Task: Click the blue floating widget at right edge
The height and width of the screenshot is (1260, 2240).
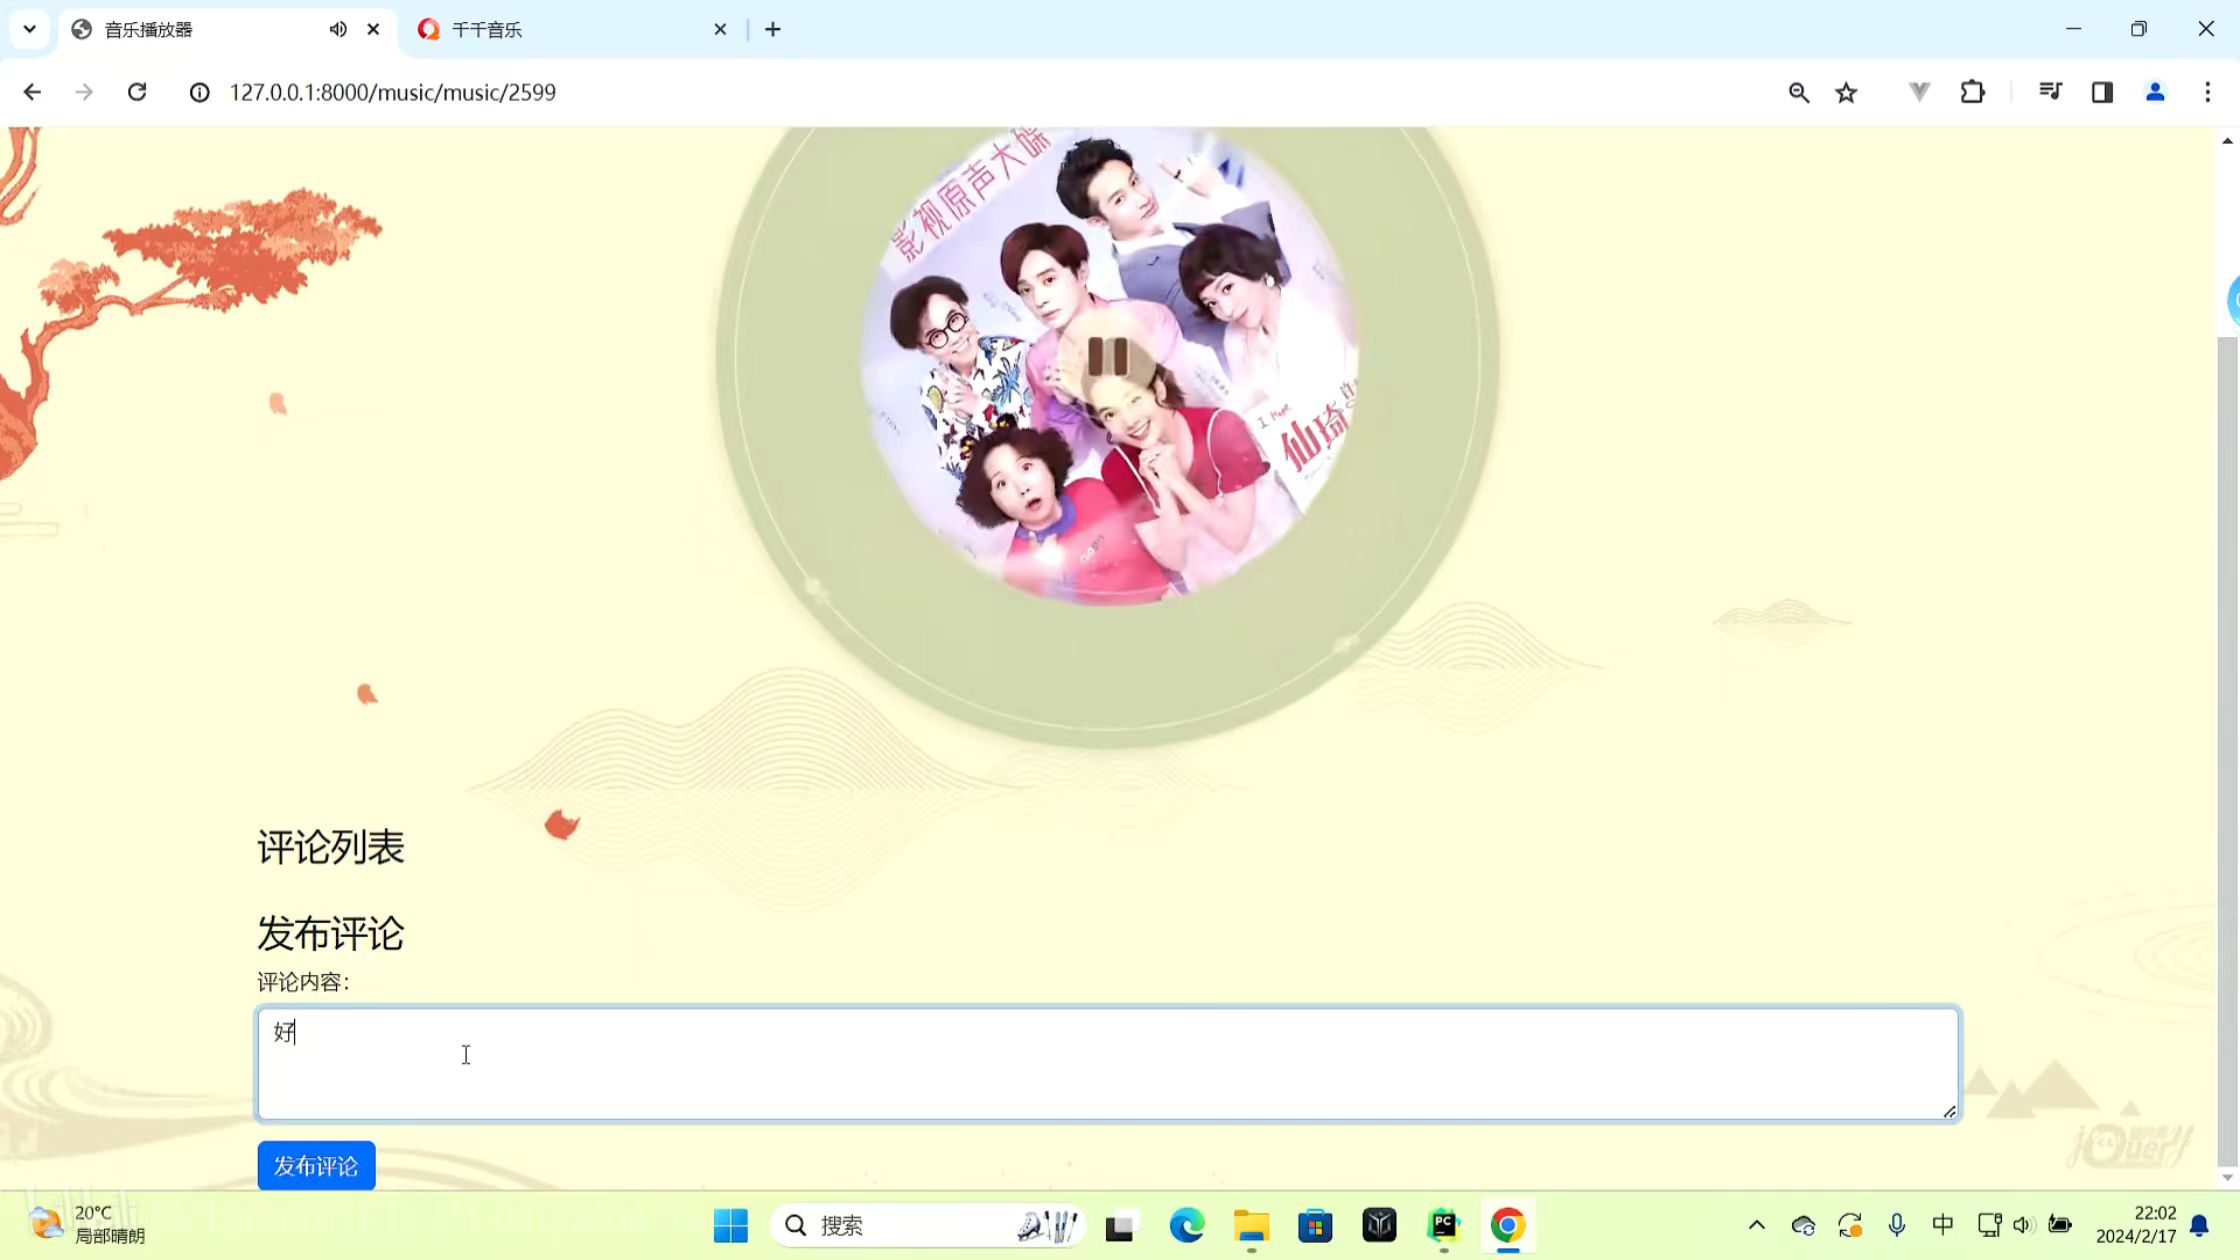Action: 2234,300
